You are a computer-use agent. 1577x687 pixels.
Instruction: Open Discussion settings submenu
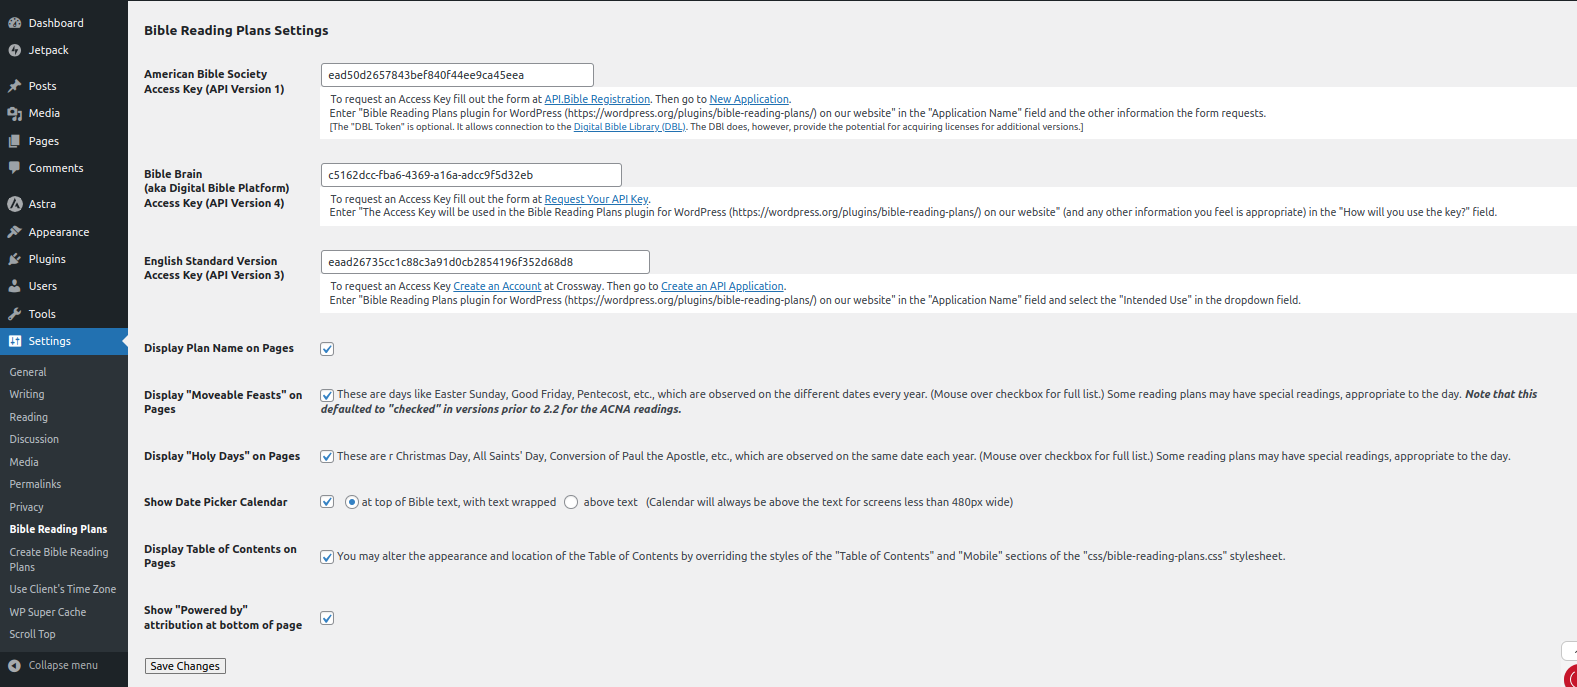tap(34, 439)
